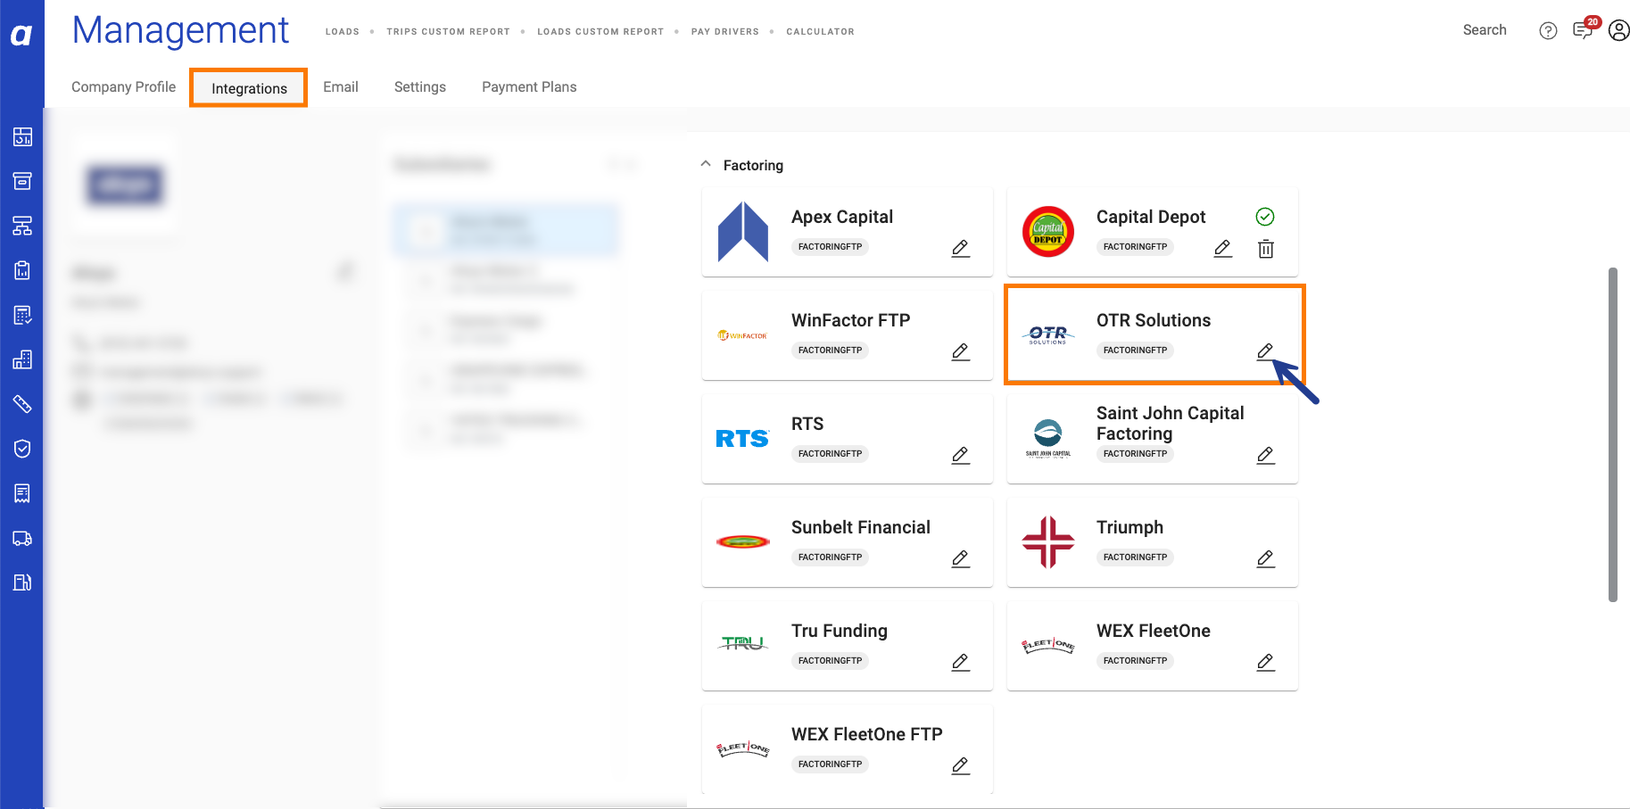Image resolution: width=1630 pixels, height=809 pixels.
Task: Edit the WinFactor FTP integration
Action: 960,352
